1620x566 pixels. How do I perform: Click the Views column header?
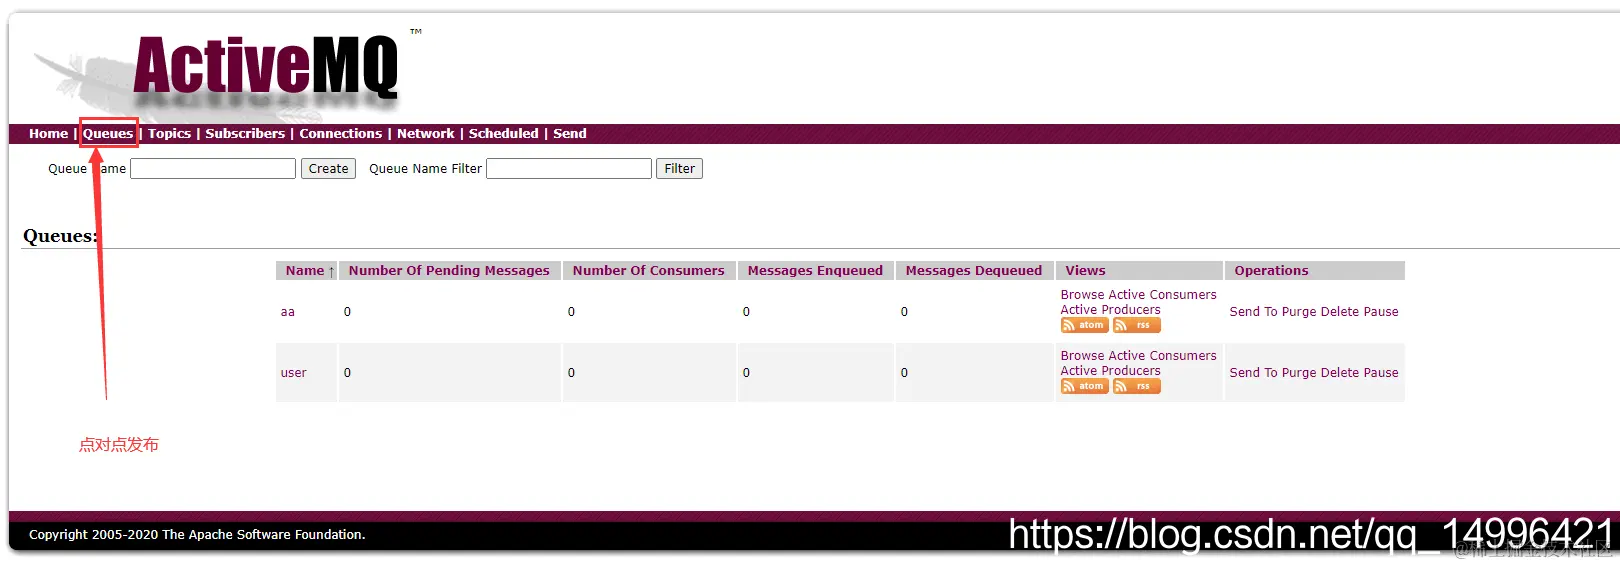click(1085, 271)
